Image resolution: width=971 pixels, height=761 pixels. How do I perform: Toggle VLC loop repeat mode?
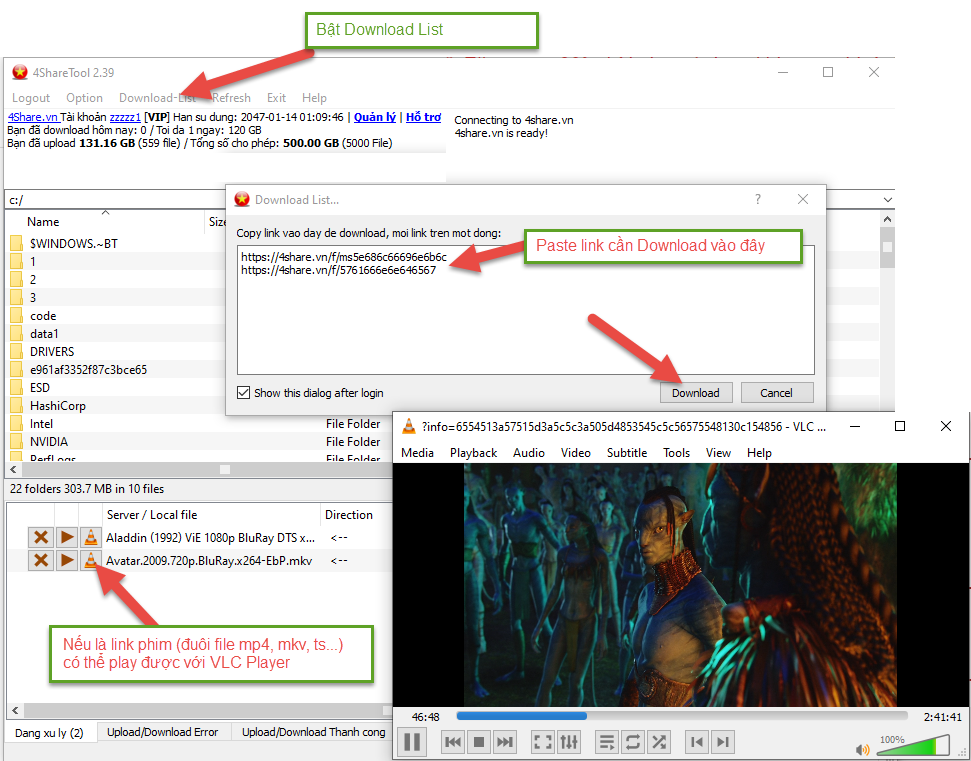(632, 742)
